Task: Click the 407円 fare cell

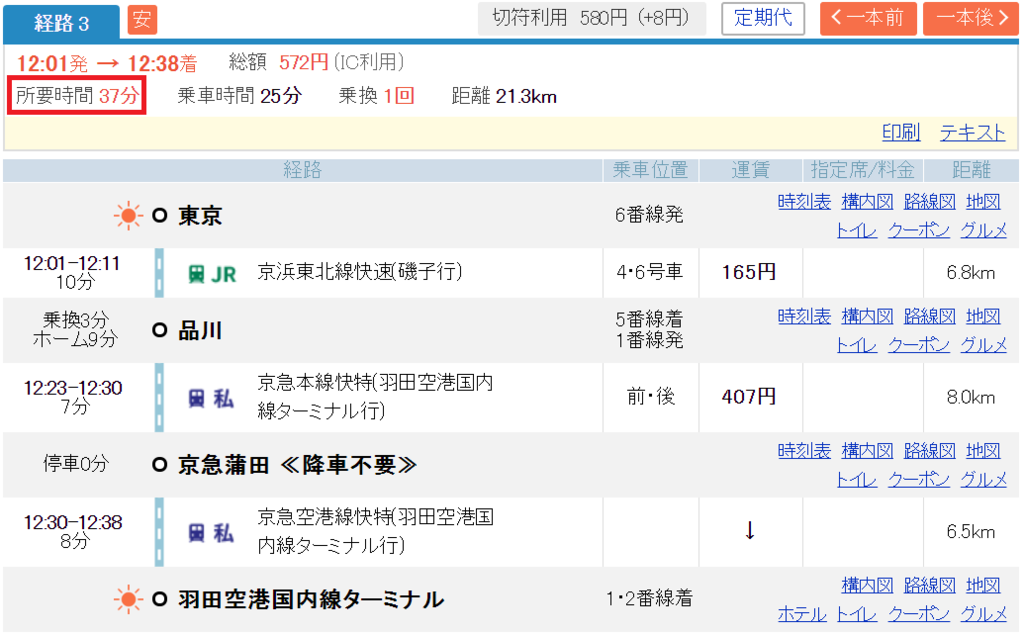Action: 749,397
